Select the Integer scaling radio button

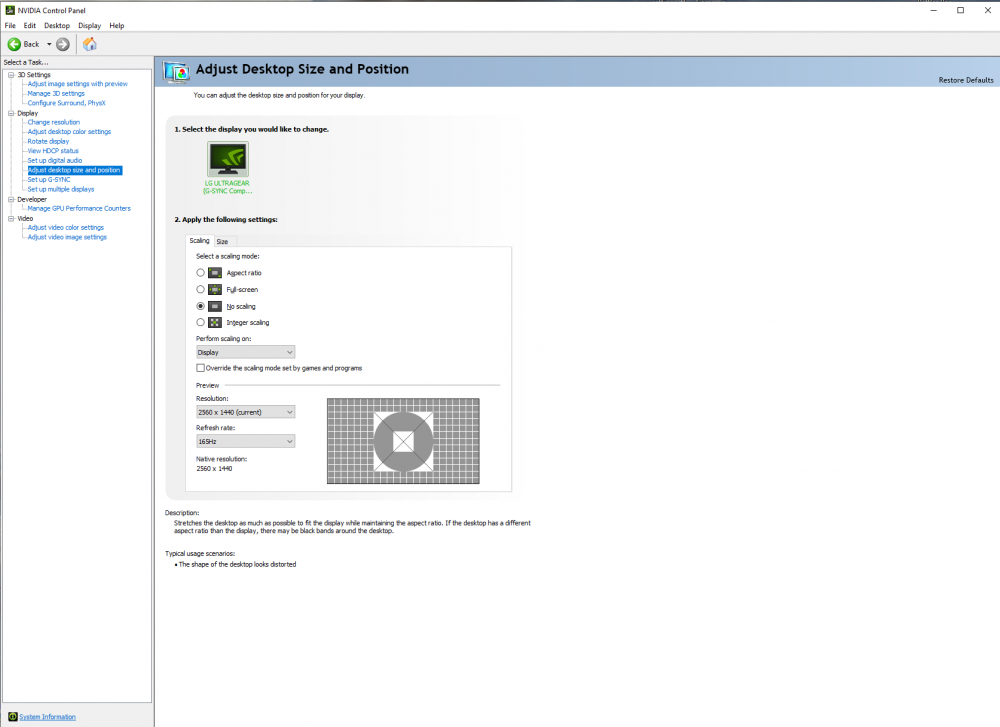(200, 322)
